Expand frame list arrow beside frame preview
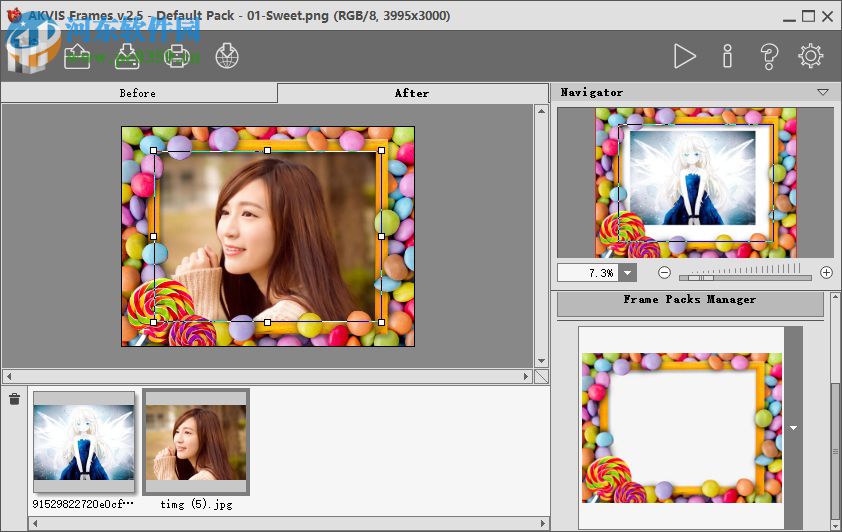Viewport: 842px width, 532px height. [793, 428]
